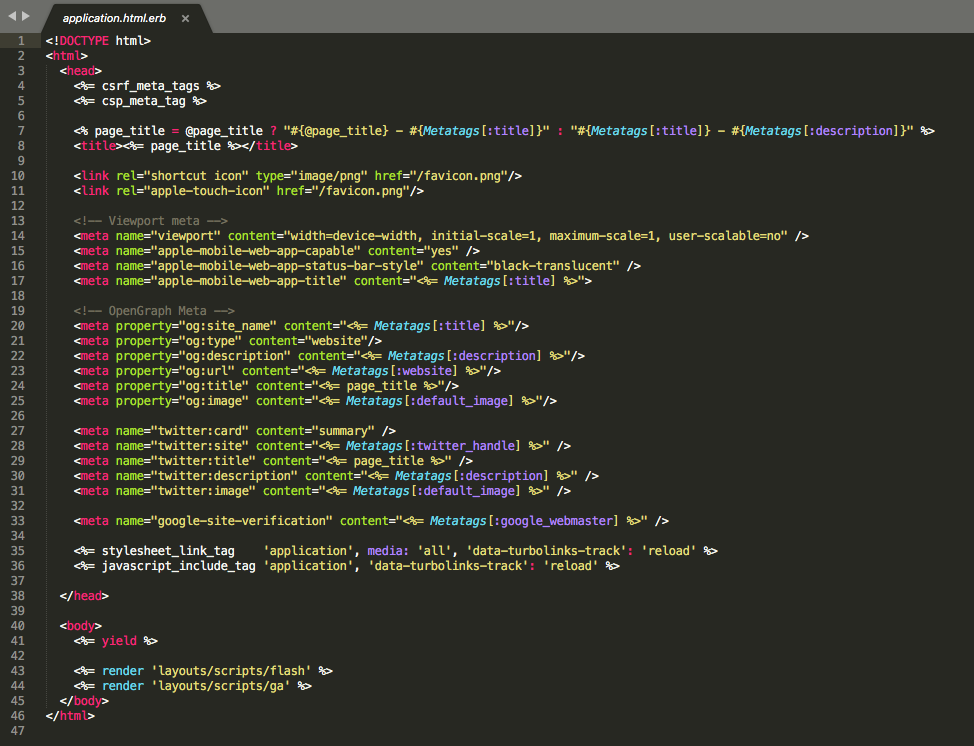Click the forward navigation arrow left of the tab
The width and height of the screenshot is (974, 746).
25,16
